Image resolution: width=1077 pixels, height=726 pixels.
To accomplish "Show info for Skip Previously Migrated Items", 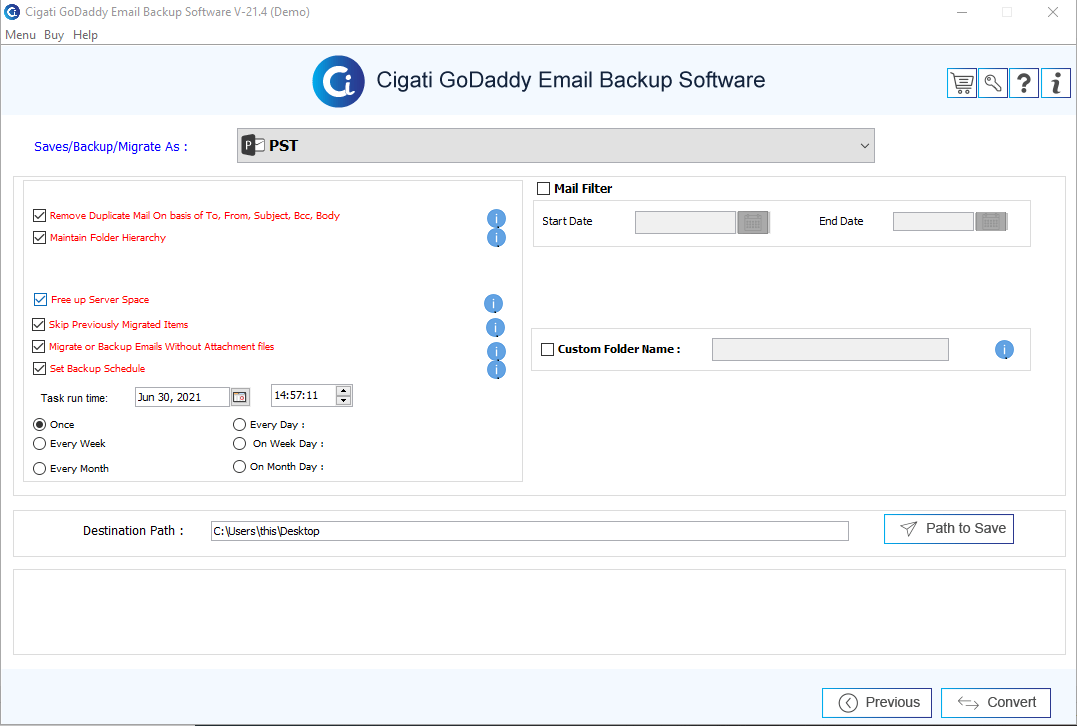I will click(495, 328).
